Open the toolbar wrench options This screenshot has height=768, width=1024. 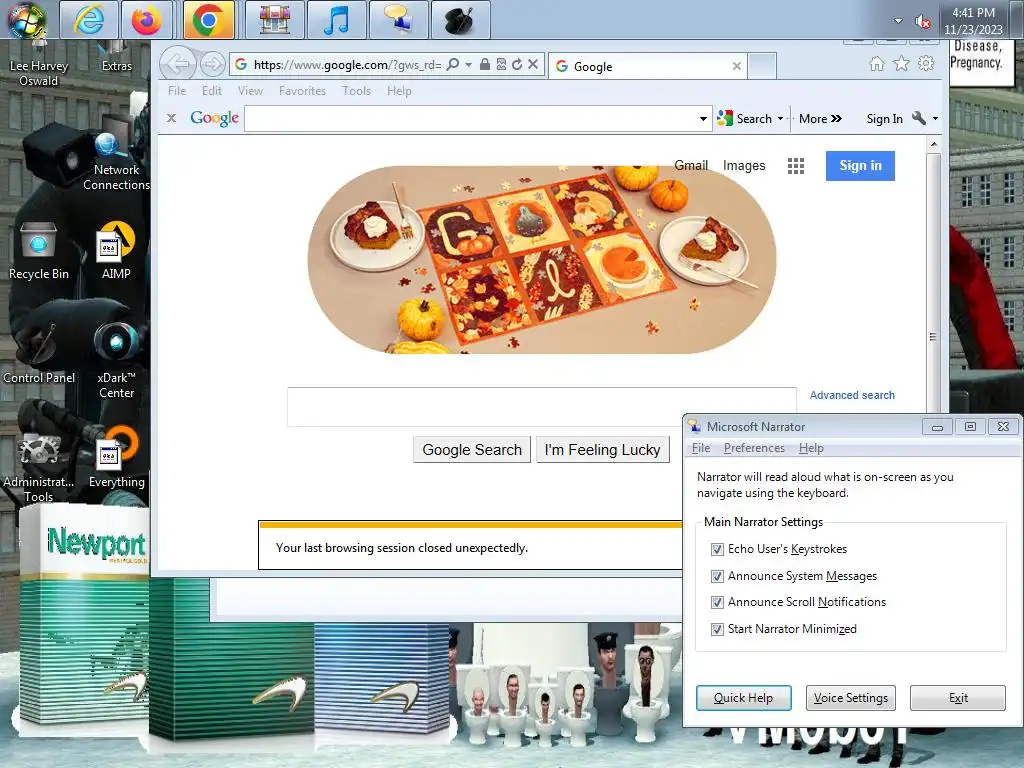919,118
